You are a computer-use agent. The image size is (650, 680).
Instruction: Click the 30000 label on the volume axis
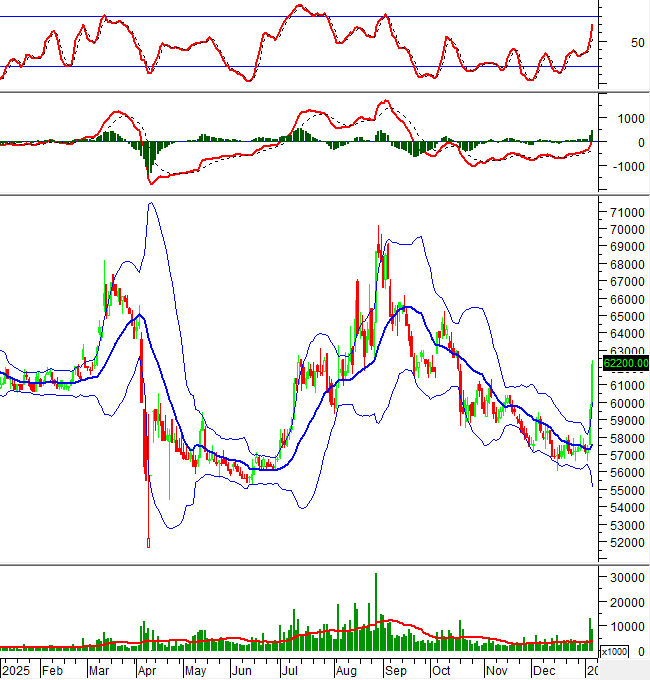[627, 578]
